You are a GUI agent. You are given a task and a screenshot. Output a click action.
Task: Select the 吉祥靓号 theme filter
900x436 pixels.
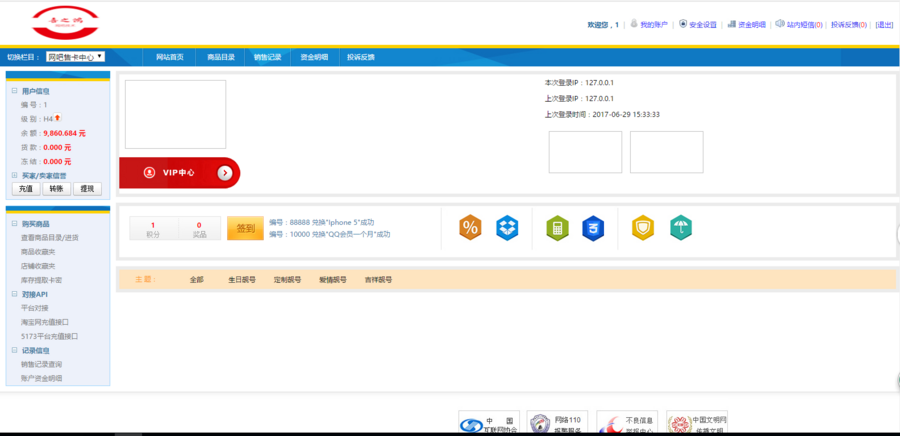378,280
